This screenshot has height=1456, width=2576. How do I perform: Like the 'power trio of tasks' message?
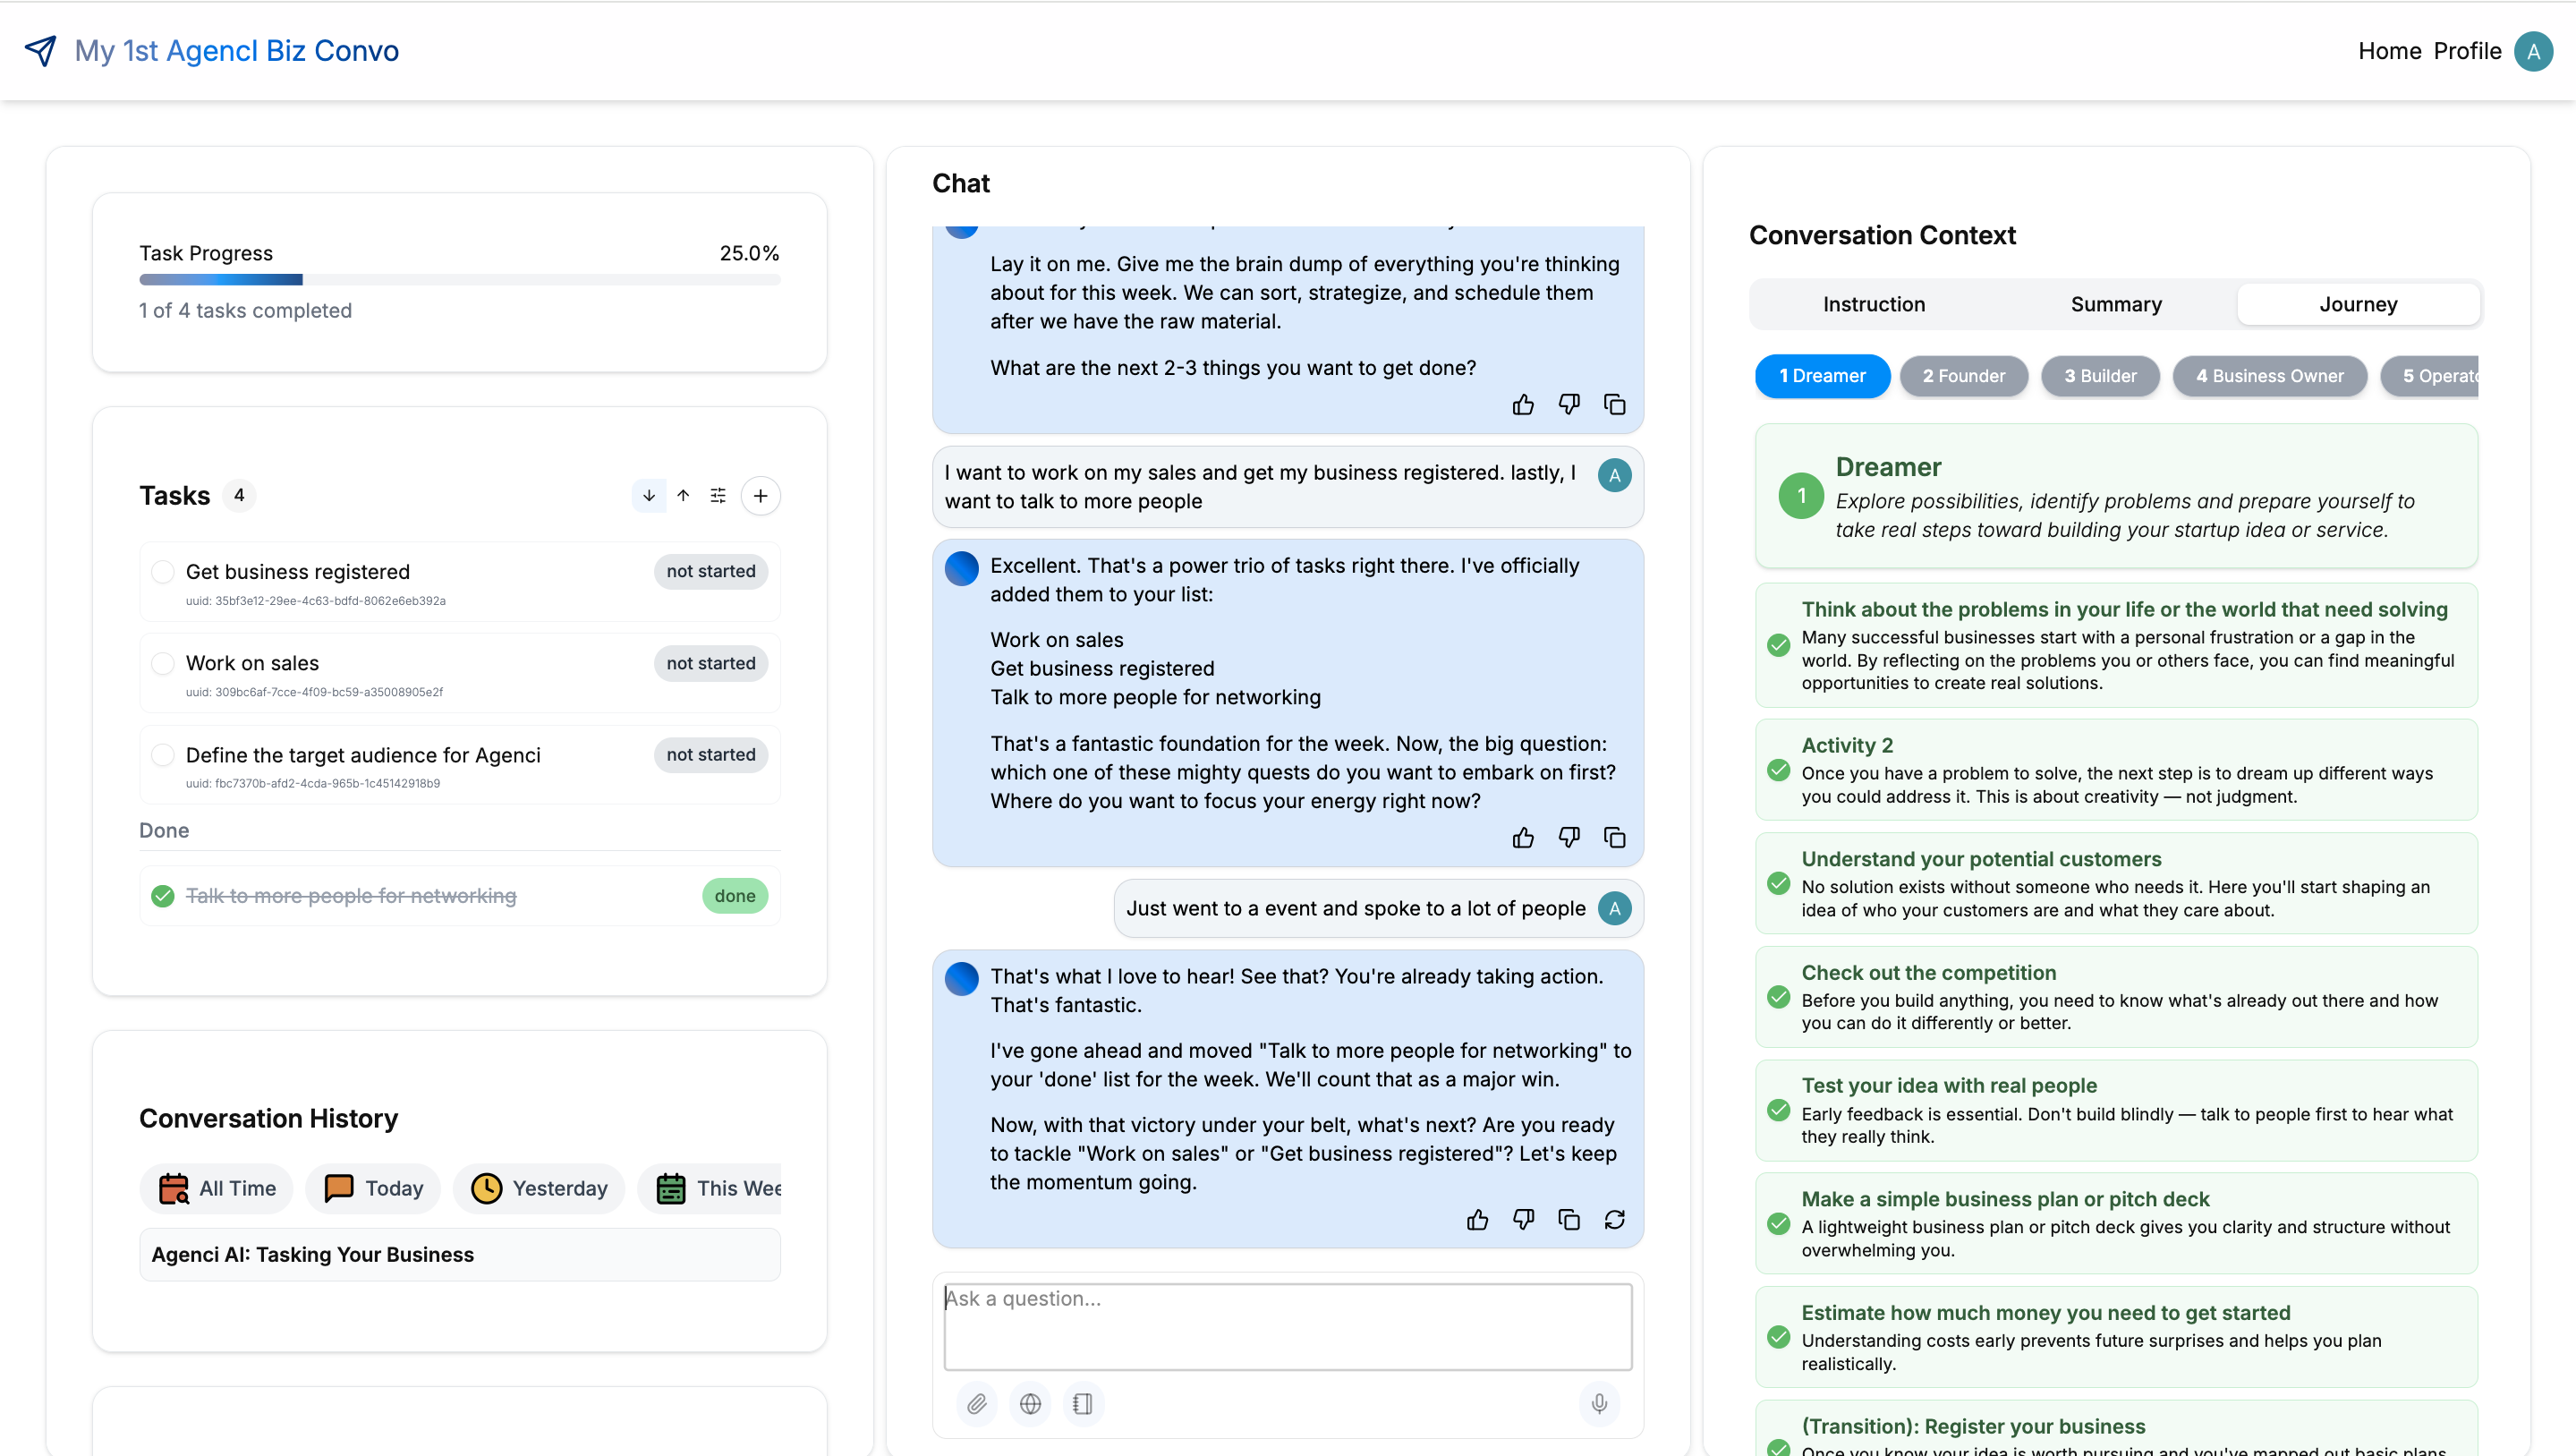click(1523, 837)
